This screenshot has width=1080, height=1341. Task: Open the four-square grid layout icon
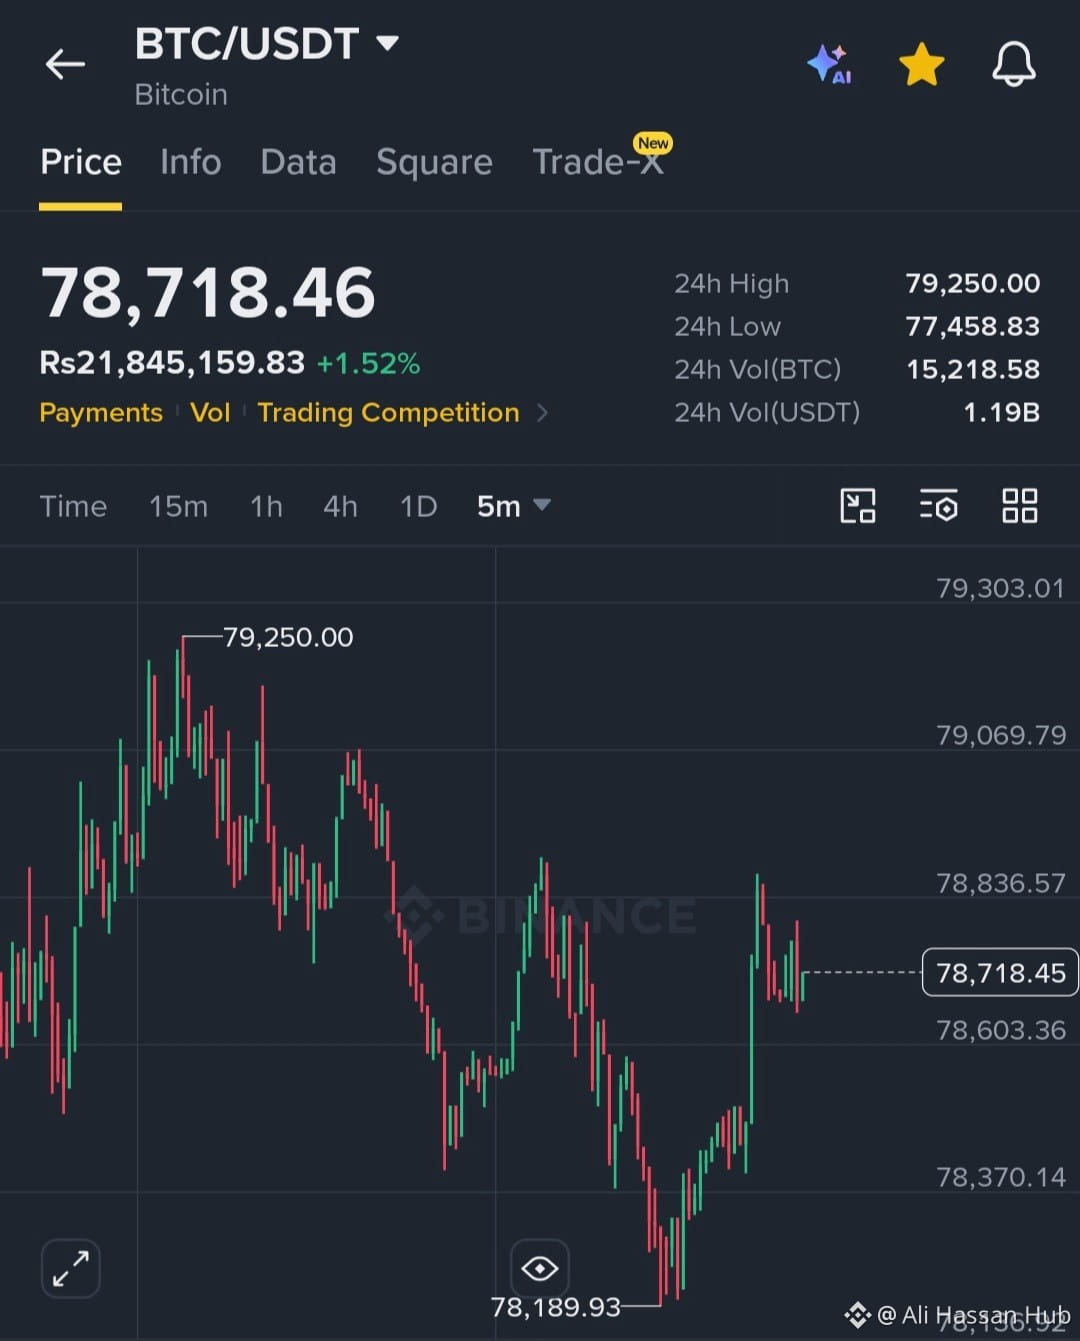[x=1020, y=506]
